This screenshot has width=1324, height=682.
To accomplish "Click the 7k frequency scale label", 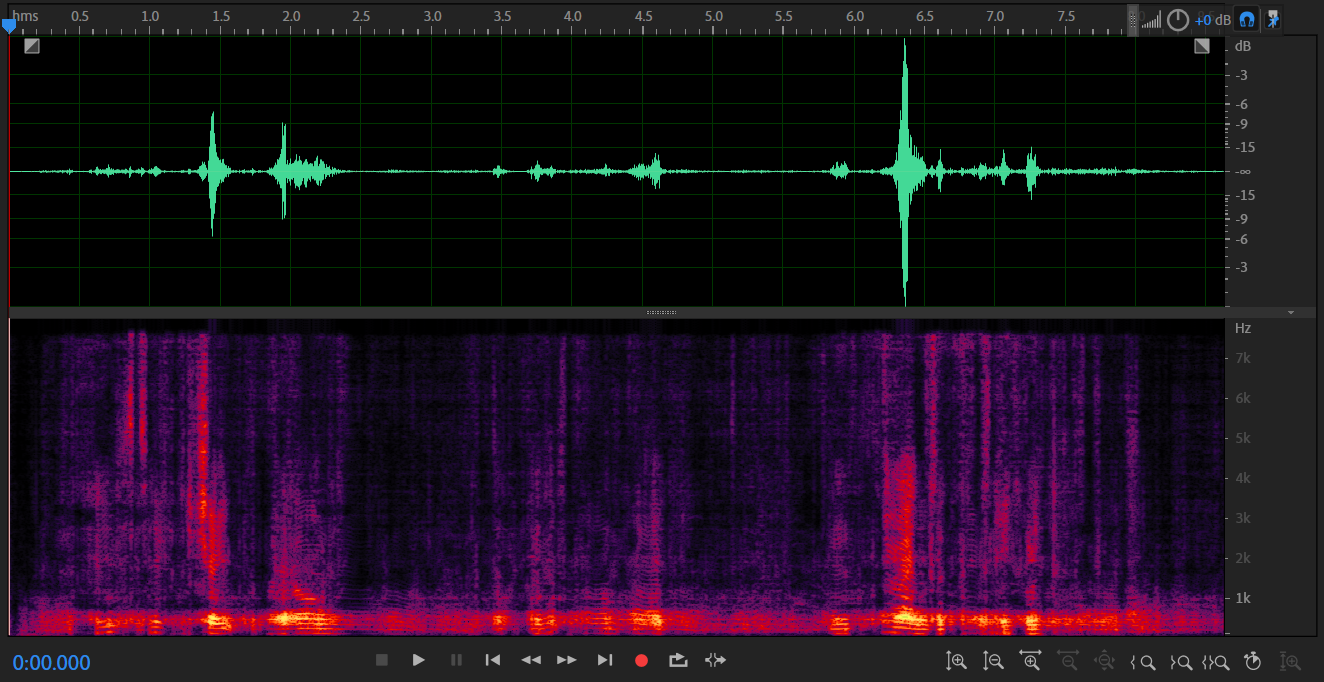I will tap(1244, 358).
